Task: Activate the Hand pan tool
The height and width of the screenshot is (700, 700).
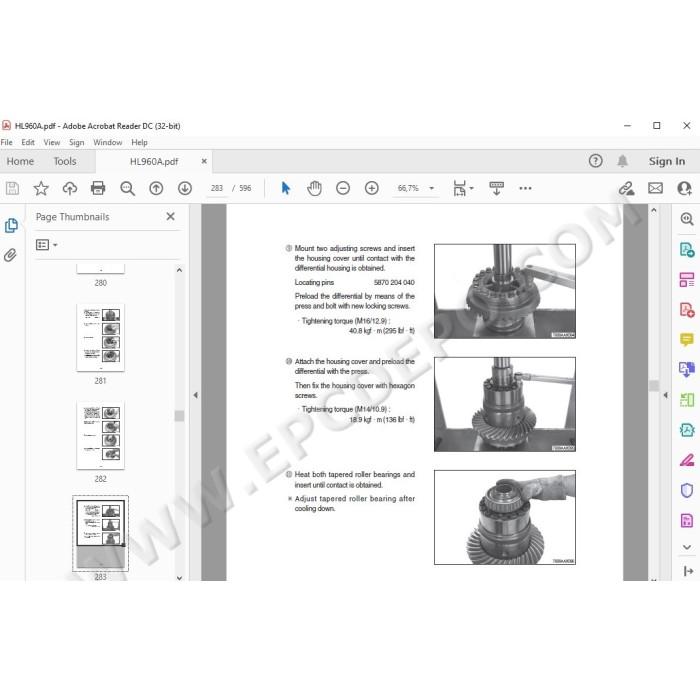Action: pos(314,188)
